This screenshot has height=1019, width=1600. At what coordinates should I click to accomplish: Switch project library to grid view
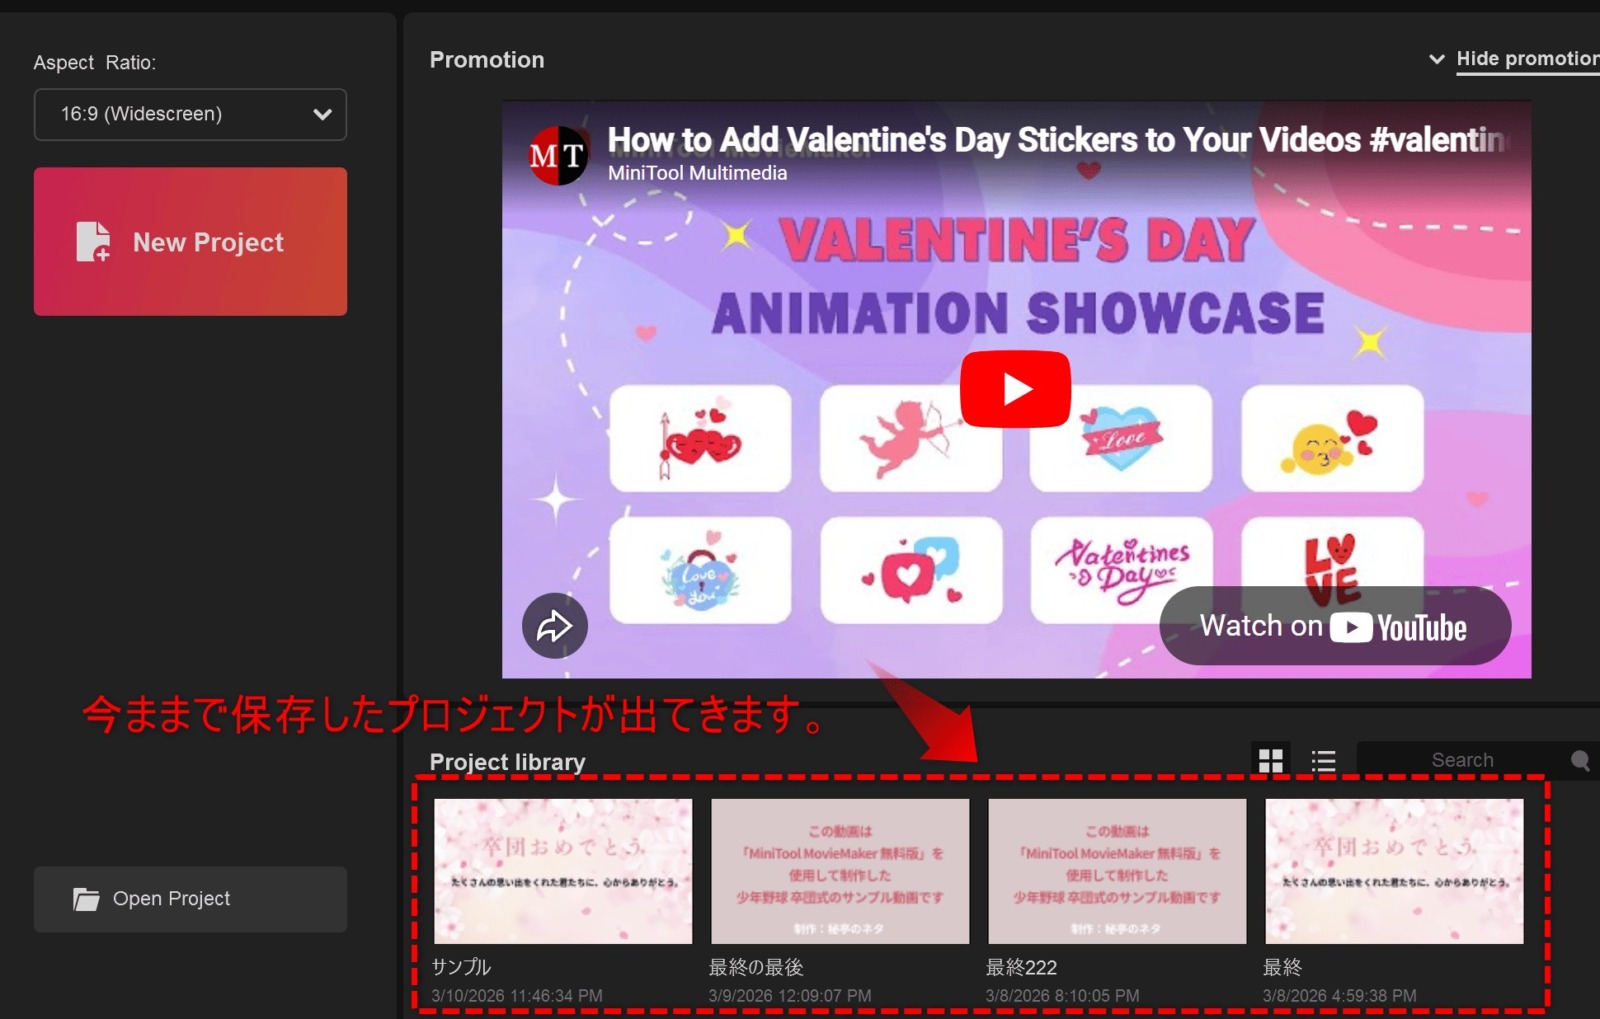click(1270, 761)
